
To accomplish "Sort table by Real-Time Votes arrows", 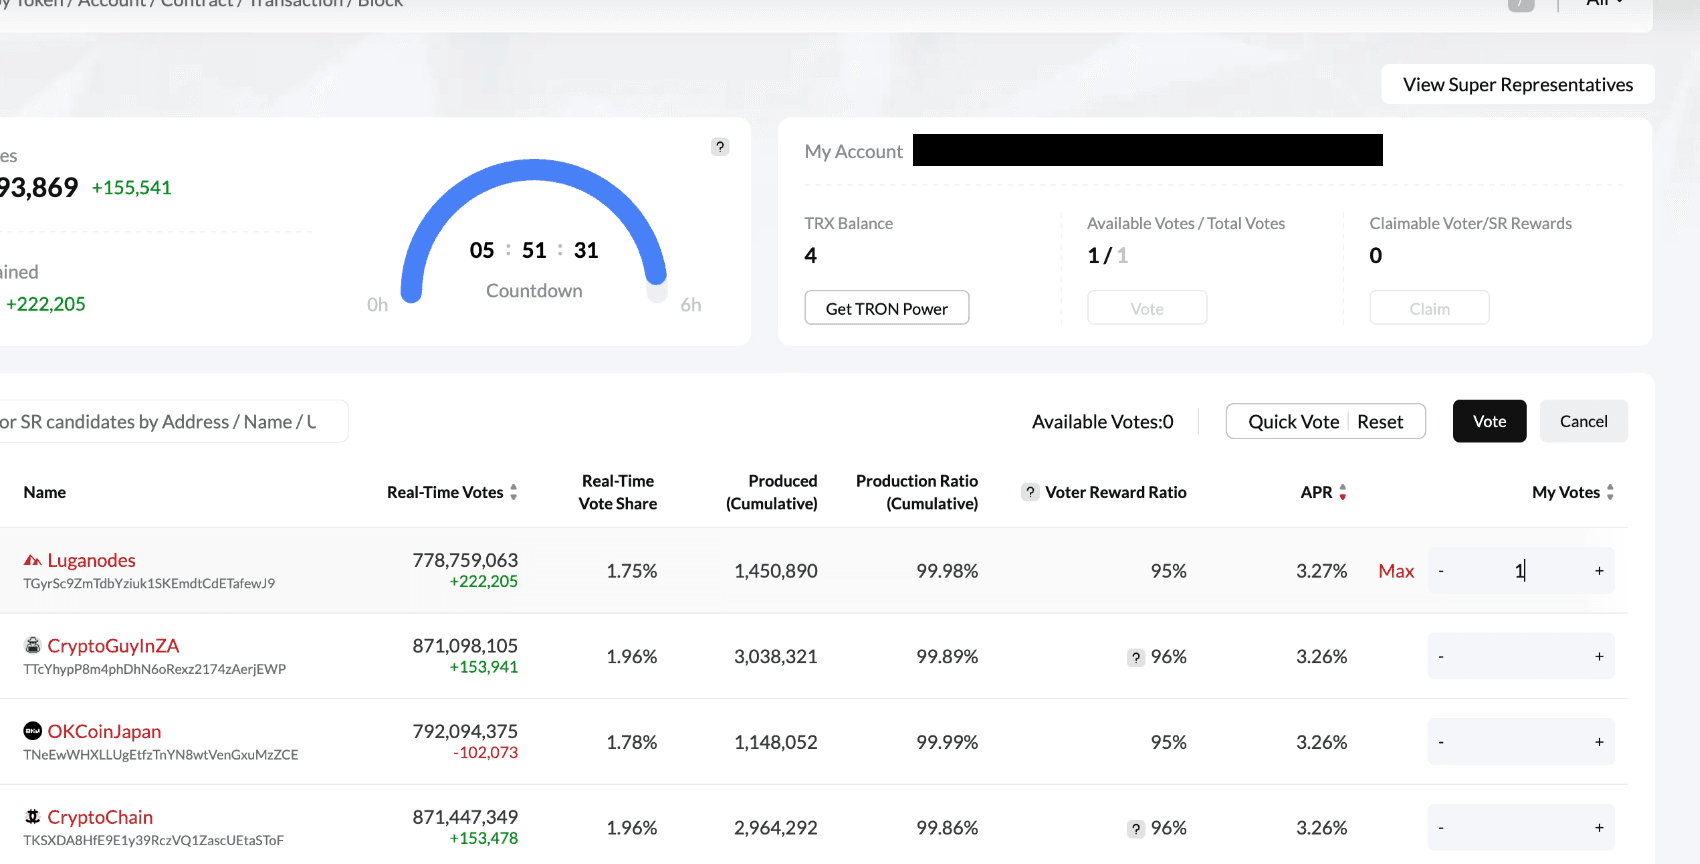I will [514, 492].
